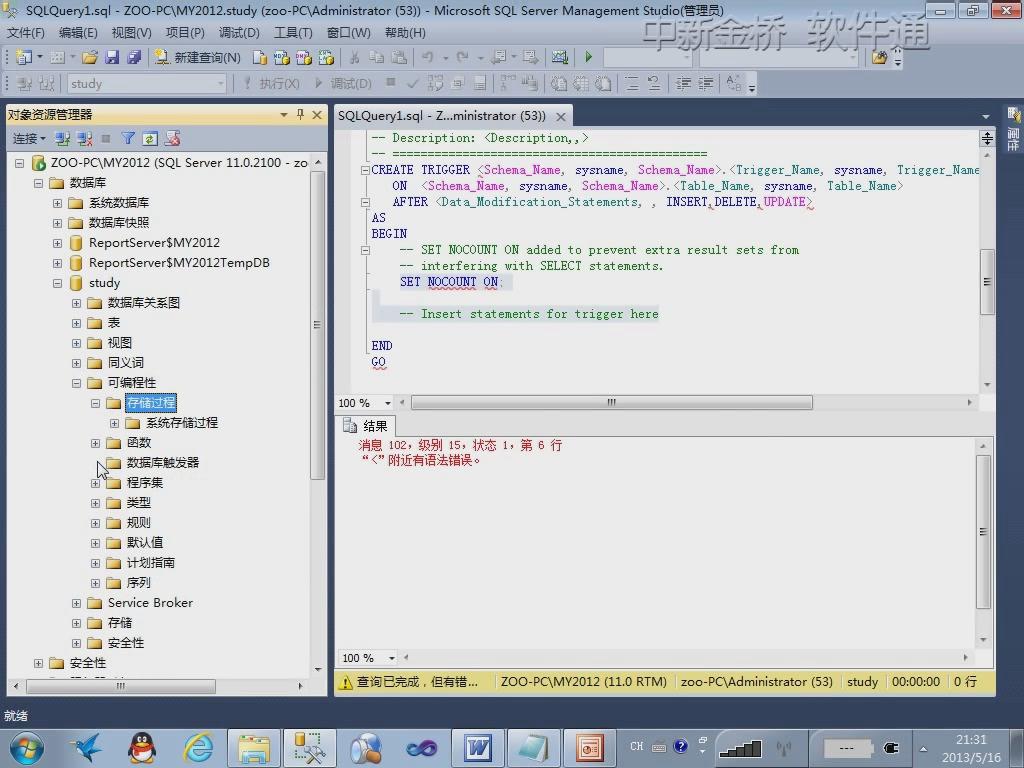Image resolution: width=1024 pixels, height=768 pixels.
Task: Refresh the Object Explorer tree
Action: 150,138
